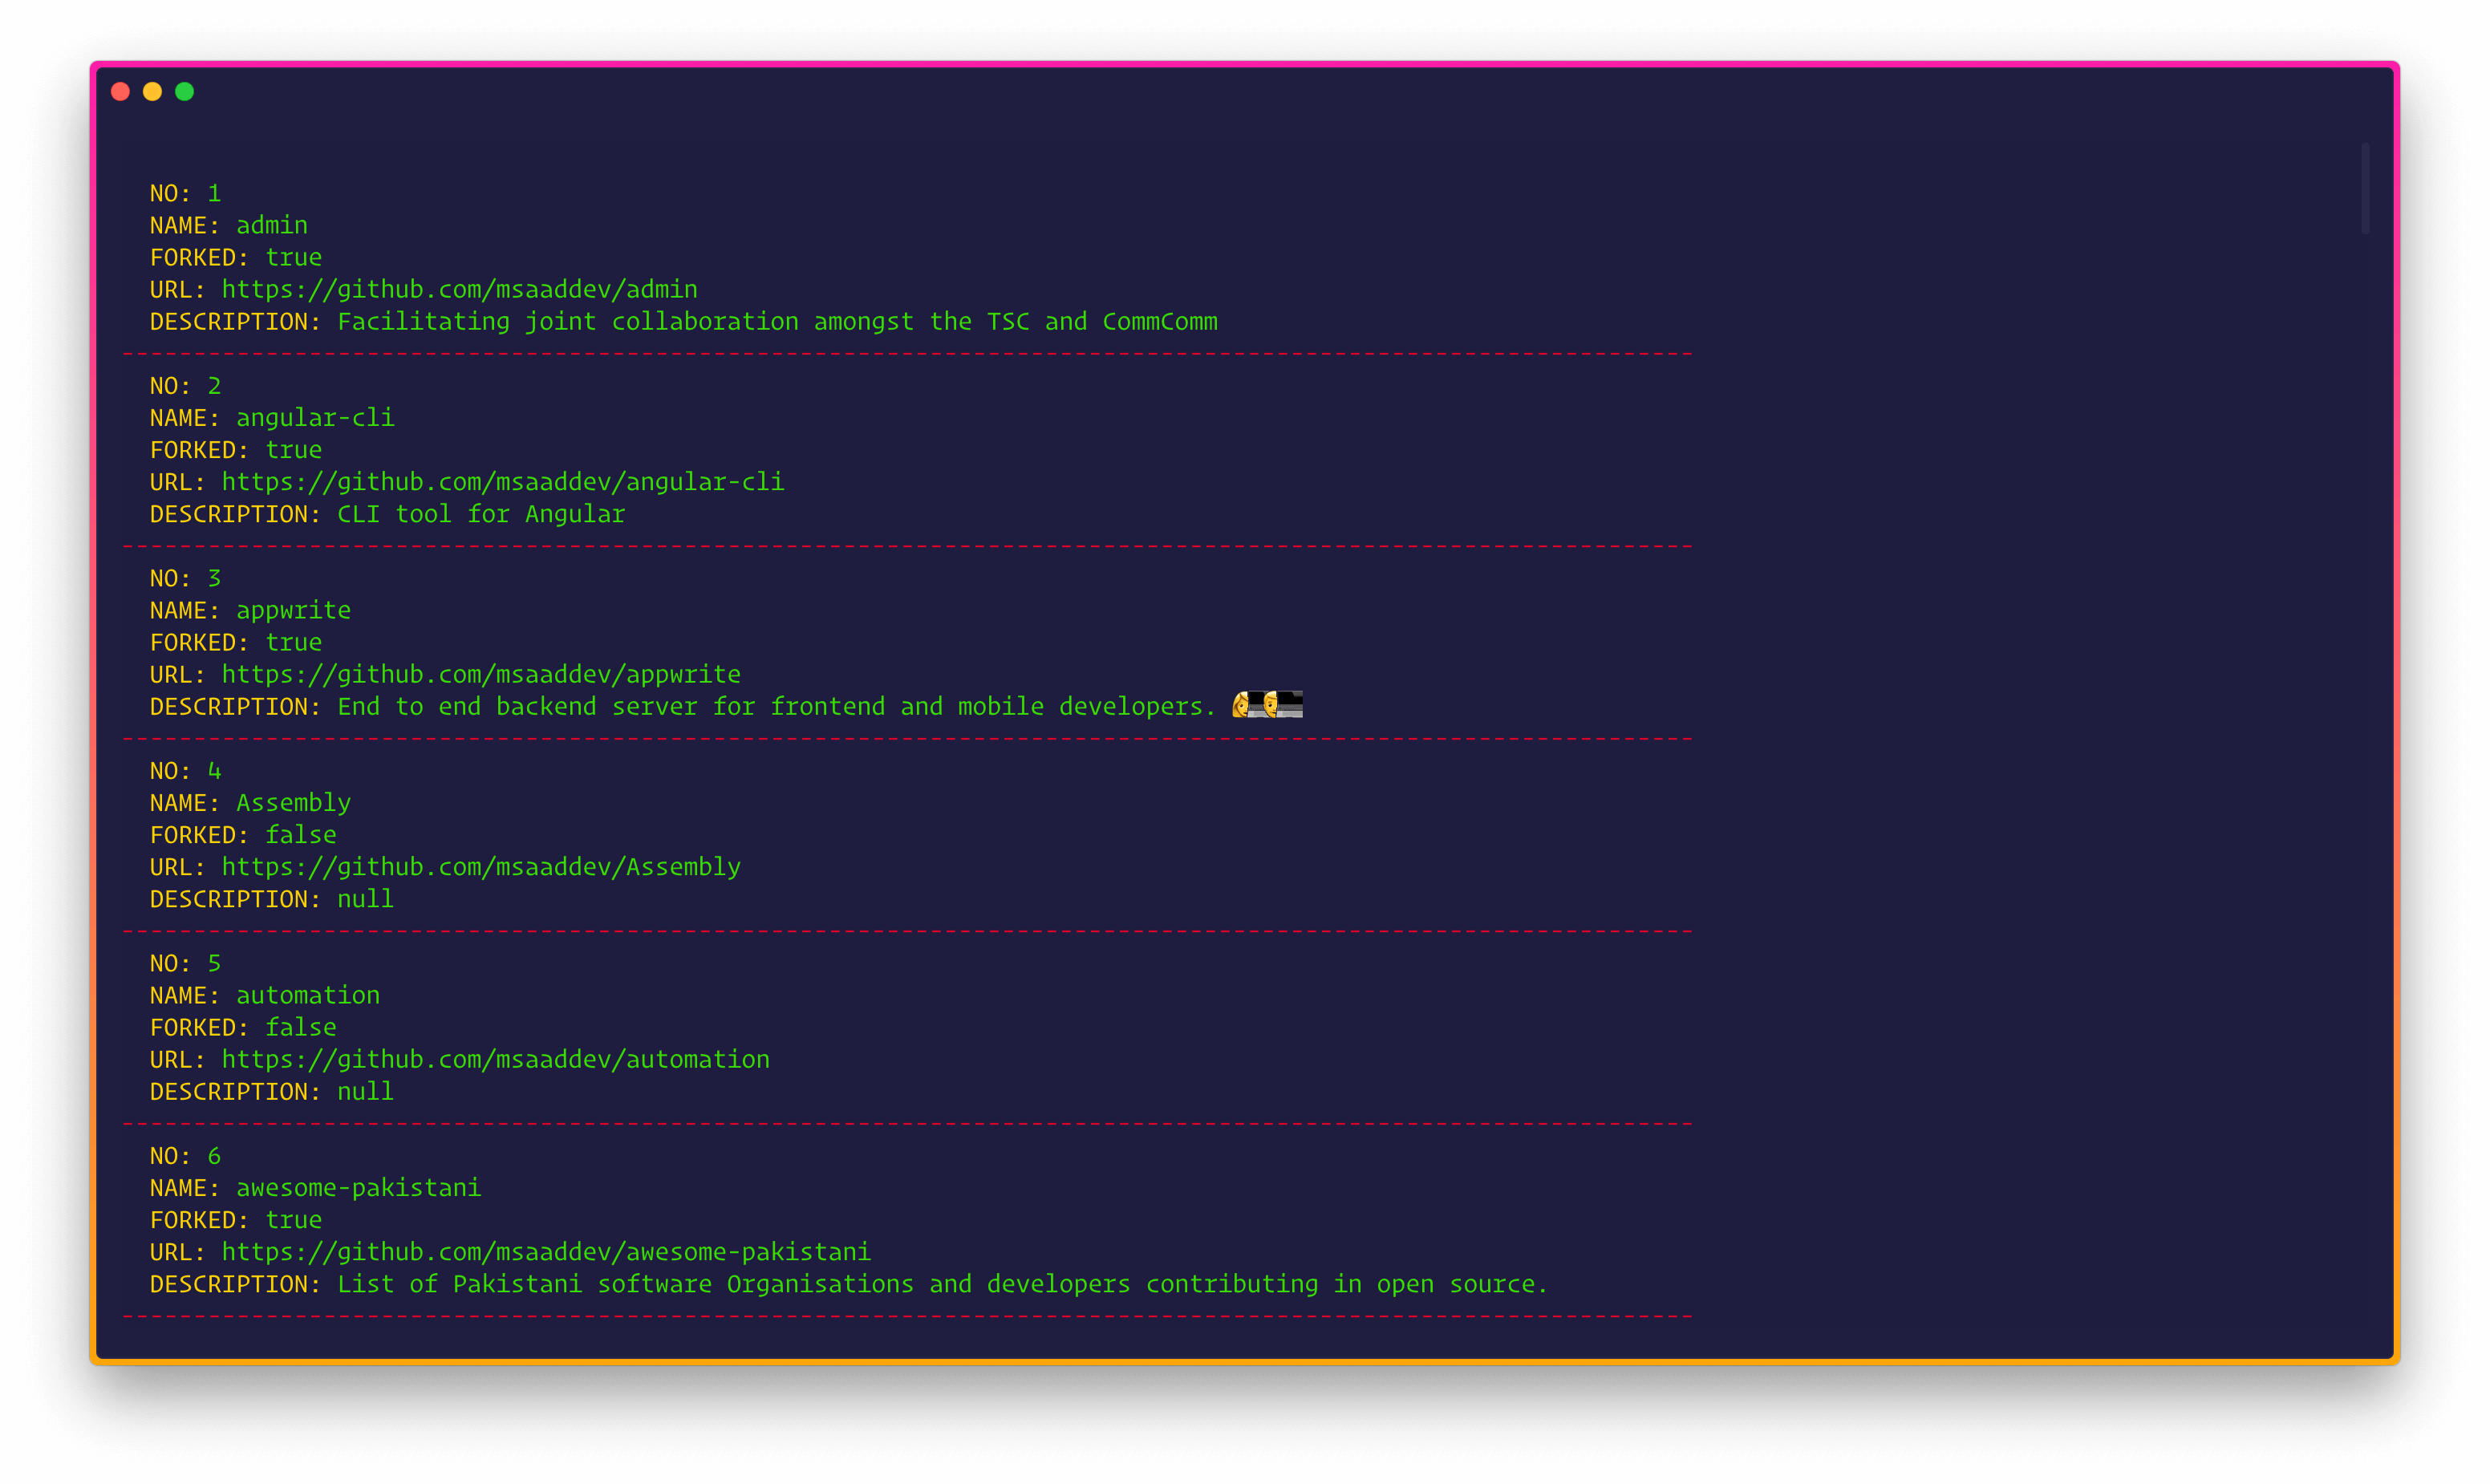Open the awesome-pakistani repository URL
2490x1484 pixels.
tap(545, 1252)
